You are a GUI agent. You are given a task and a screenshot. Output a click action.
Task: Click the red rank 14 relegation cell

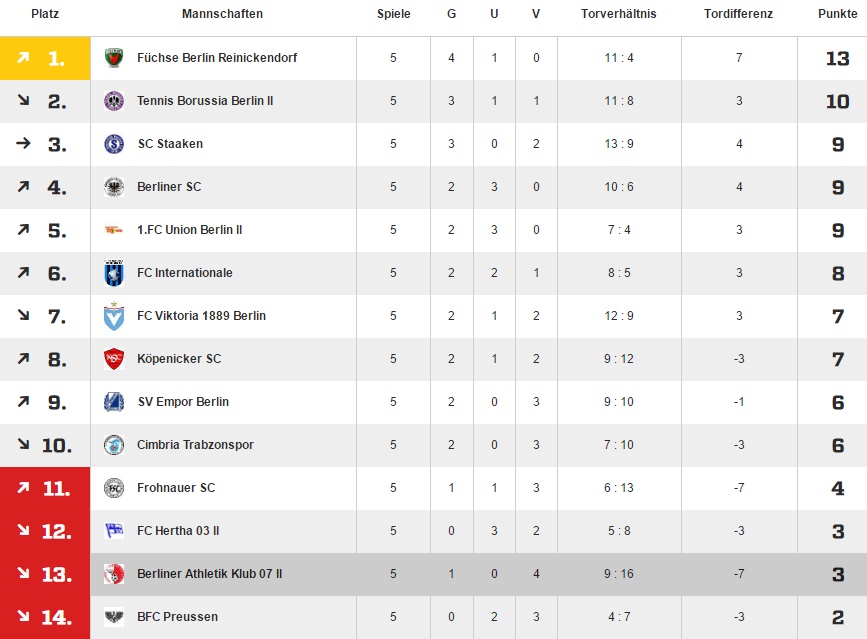[x=45, y=617]
